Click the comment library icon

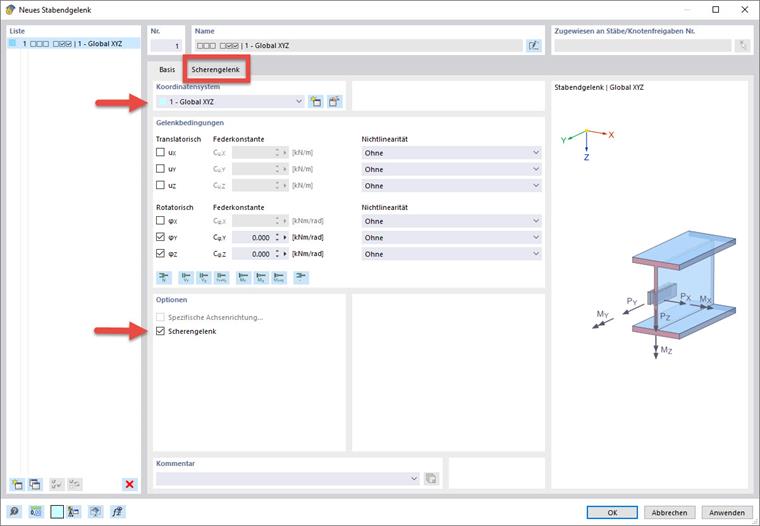point(431,478)
